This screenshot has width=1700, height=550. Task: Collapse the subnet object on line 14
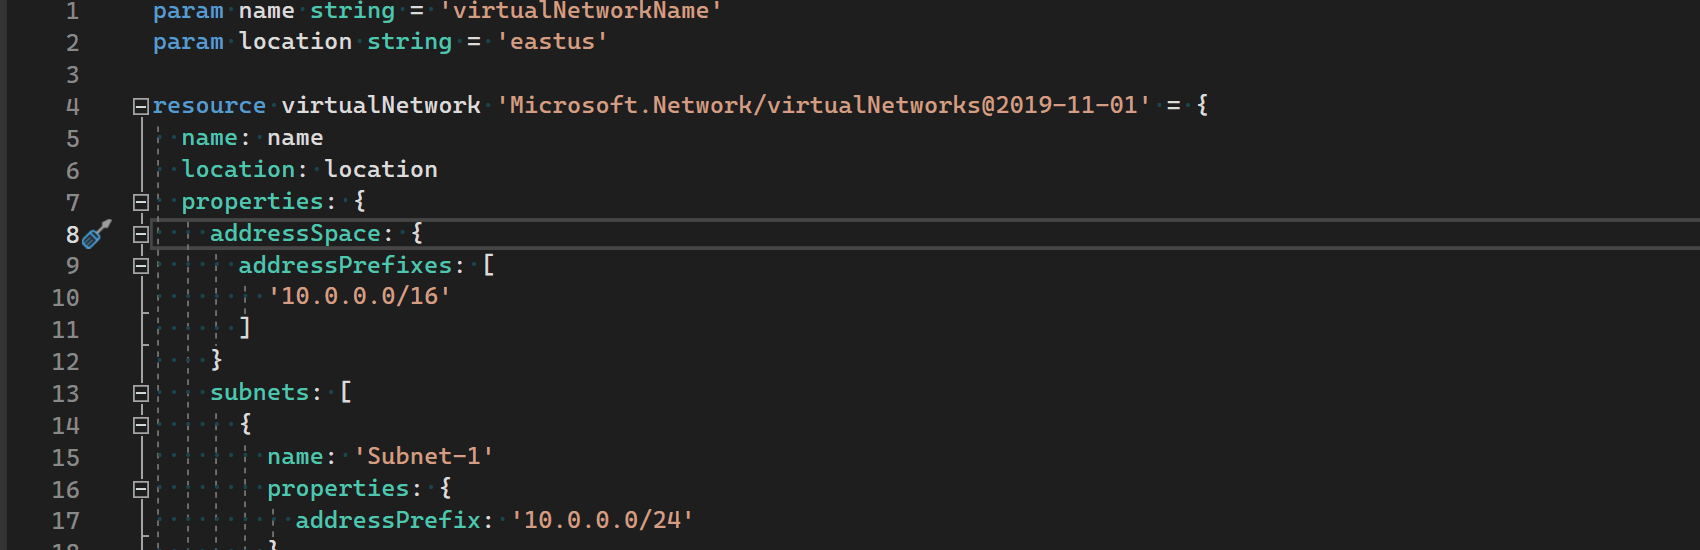(x=141, y=425)
